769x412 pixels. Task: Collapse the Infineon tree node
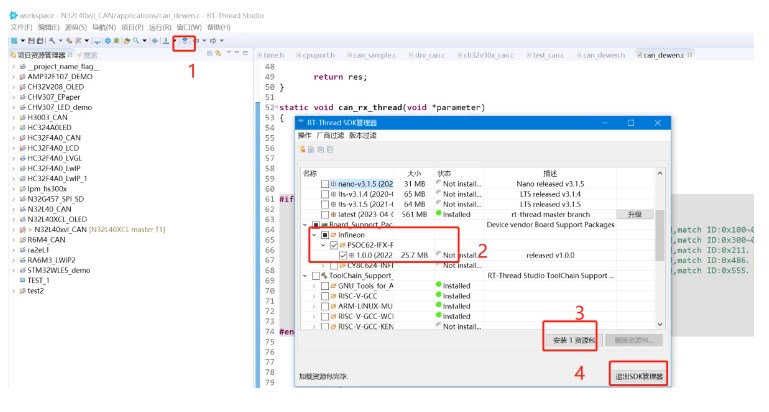coord(314,235)
